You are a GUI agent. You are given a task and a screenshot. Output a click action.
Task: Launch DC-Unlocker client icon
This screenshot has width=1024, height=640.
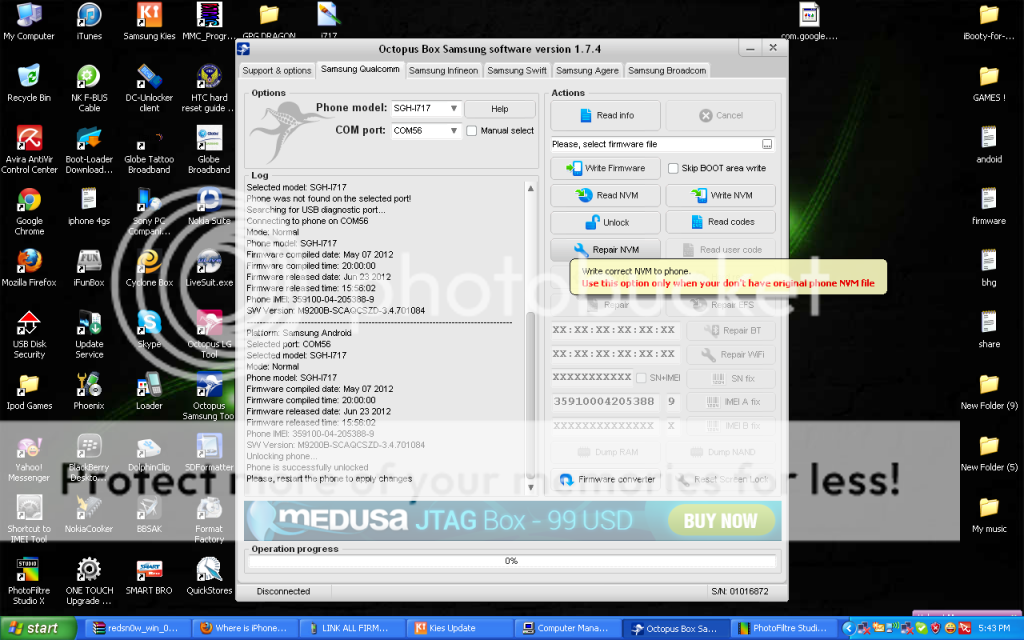149,88
